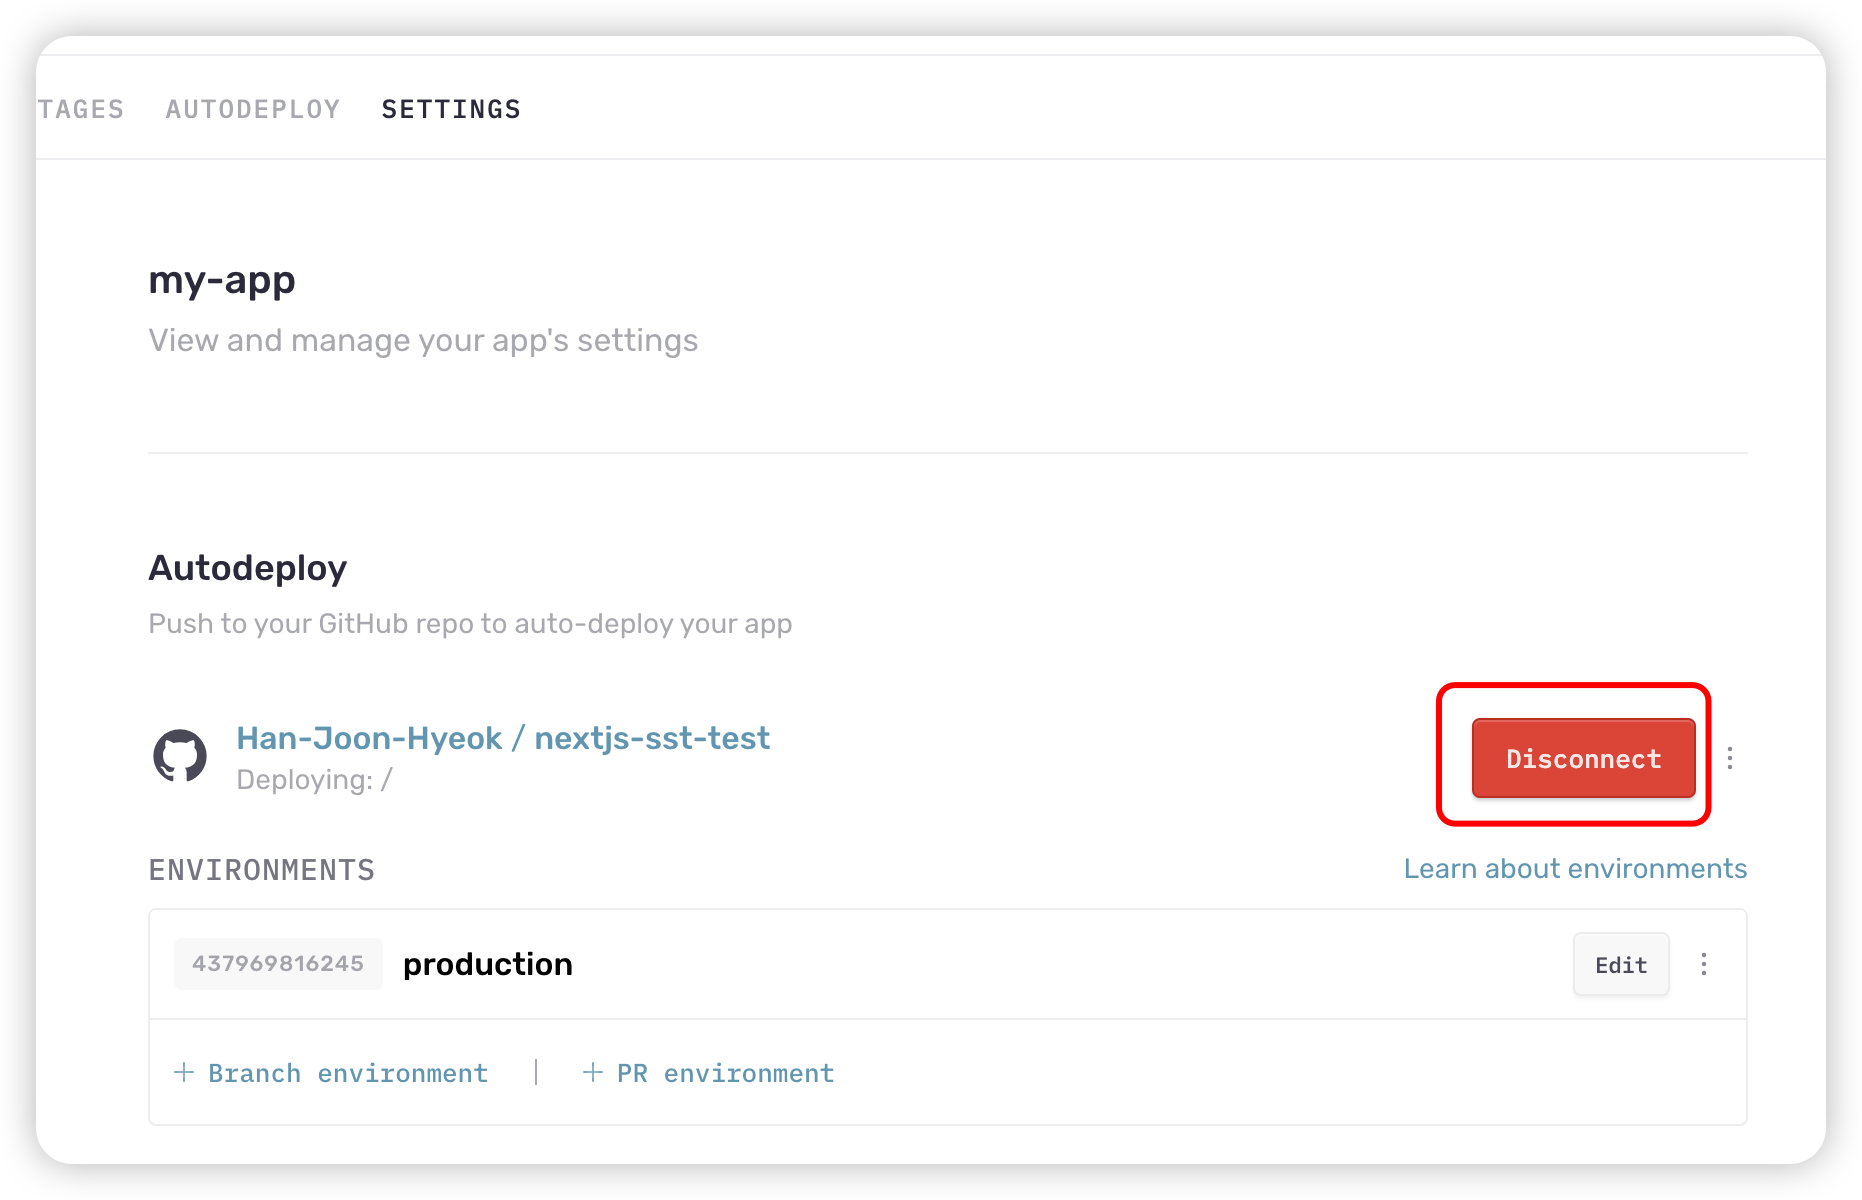Click the plus icon before Branch environment

pos(184,1073)
